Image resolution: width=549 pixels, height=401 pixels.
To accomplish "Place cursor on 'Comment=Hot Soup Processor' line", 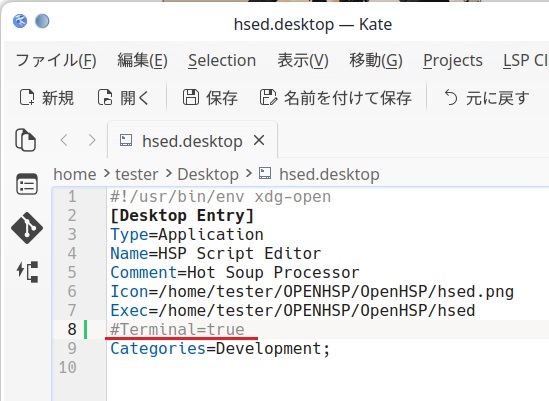I will tap(235, 272).
